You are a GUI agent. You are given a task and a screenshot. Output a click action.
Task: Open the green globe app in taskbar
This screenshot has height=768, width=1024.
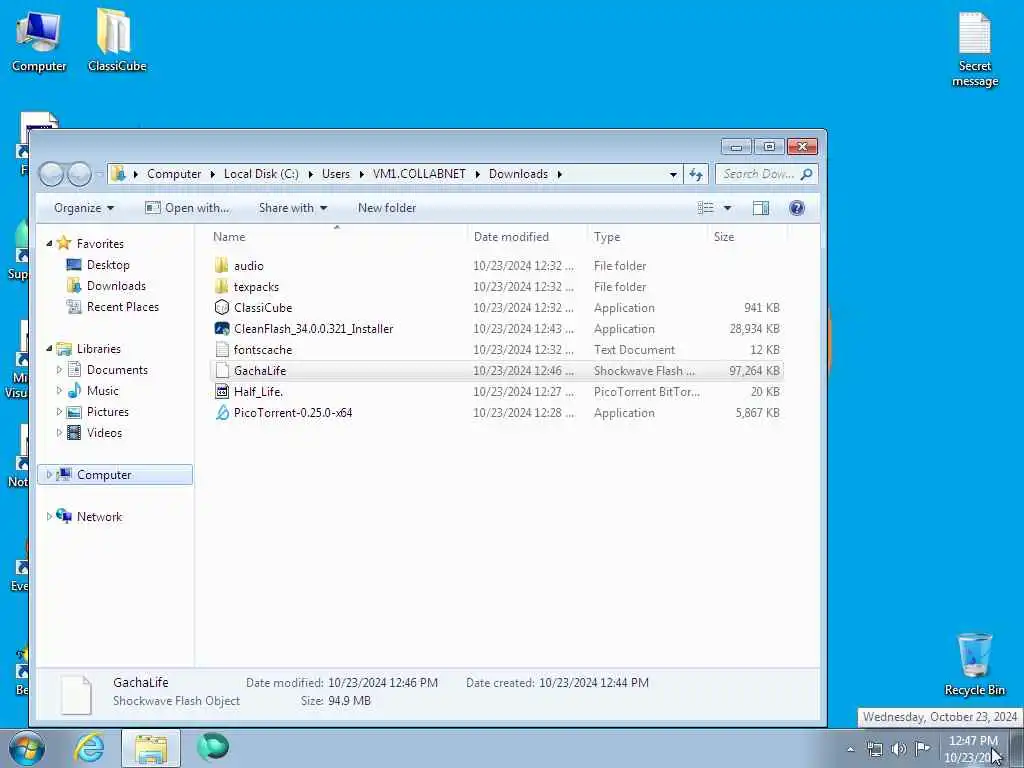click(x=212, y=747)
